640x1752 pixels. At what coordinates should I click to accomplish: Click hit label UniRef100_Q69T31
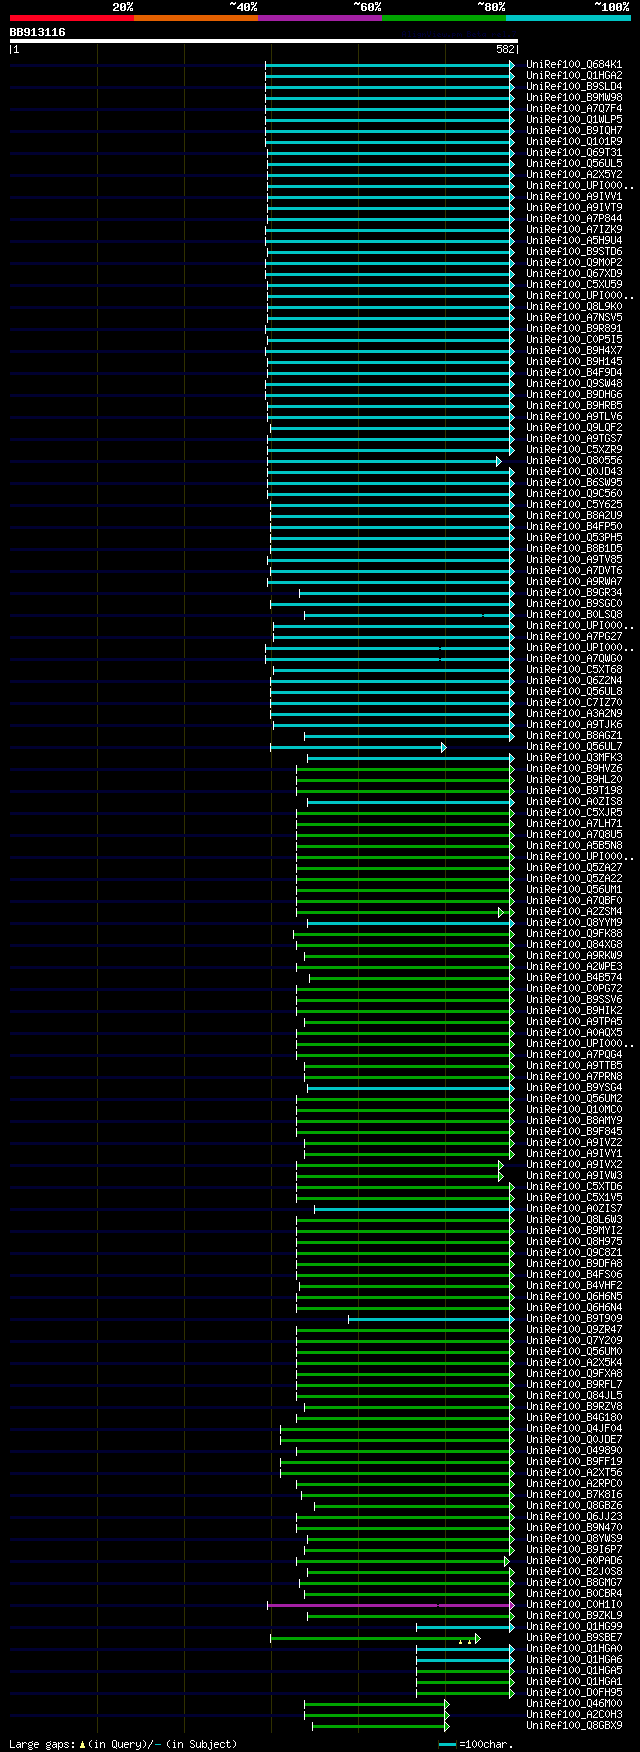coord(574,153)
